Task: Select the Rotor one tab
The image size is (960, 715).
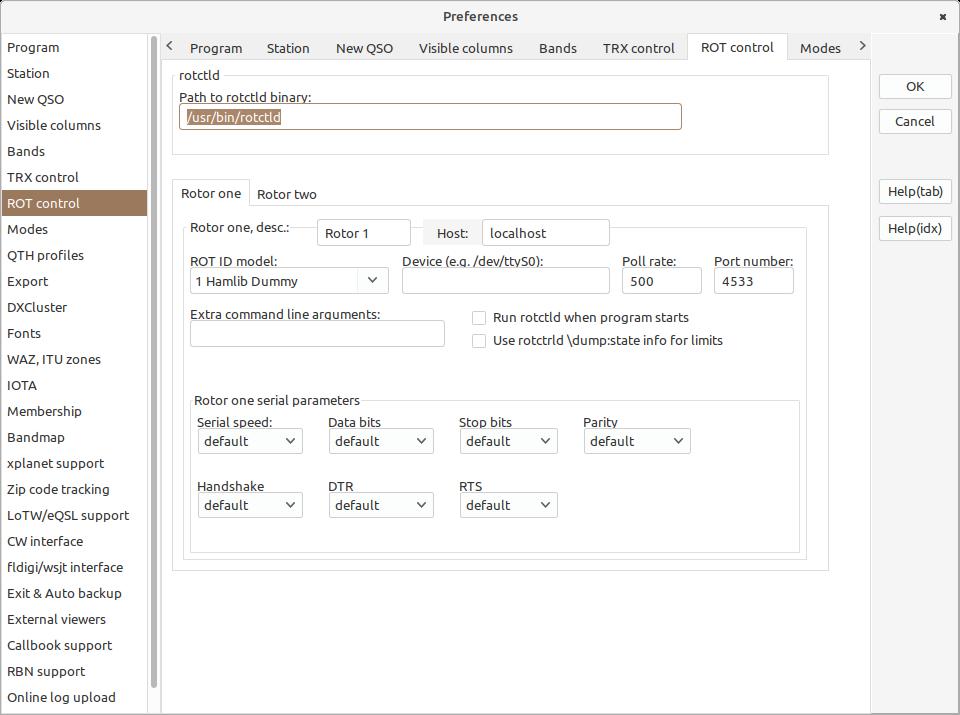Action: pyautogui.click(x=211, y=193)
